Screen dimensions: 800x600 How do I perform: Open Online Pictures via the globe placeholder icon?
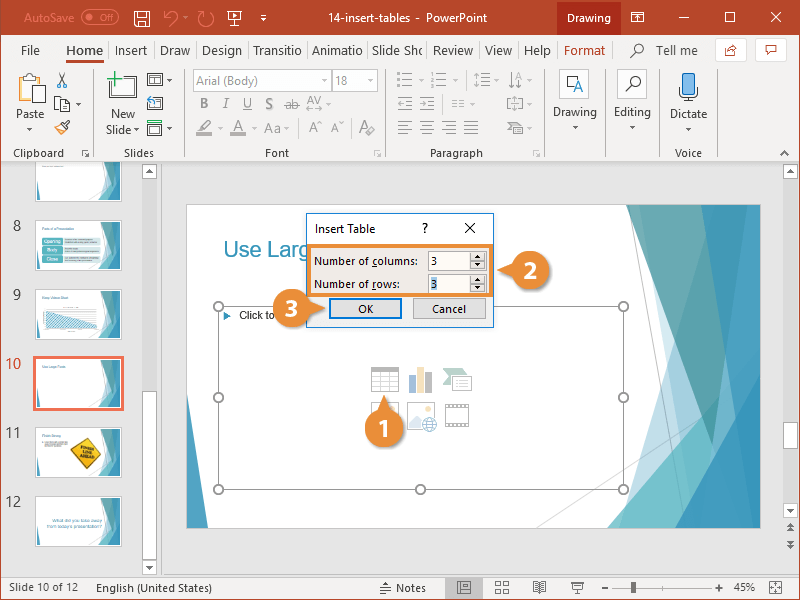(421, 415)
